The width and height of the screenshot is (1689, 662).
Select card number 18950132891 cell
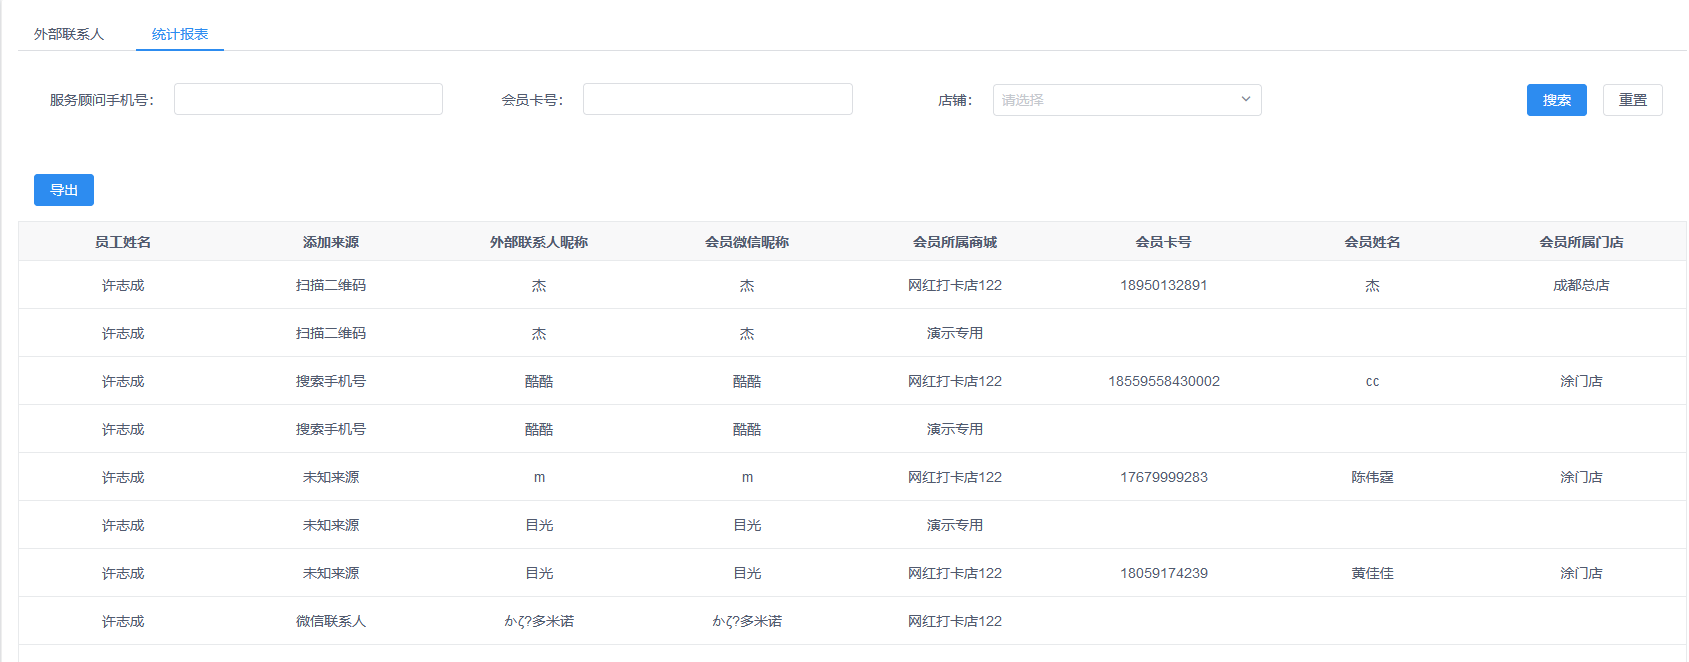1163,285
